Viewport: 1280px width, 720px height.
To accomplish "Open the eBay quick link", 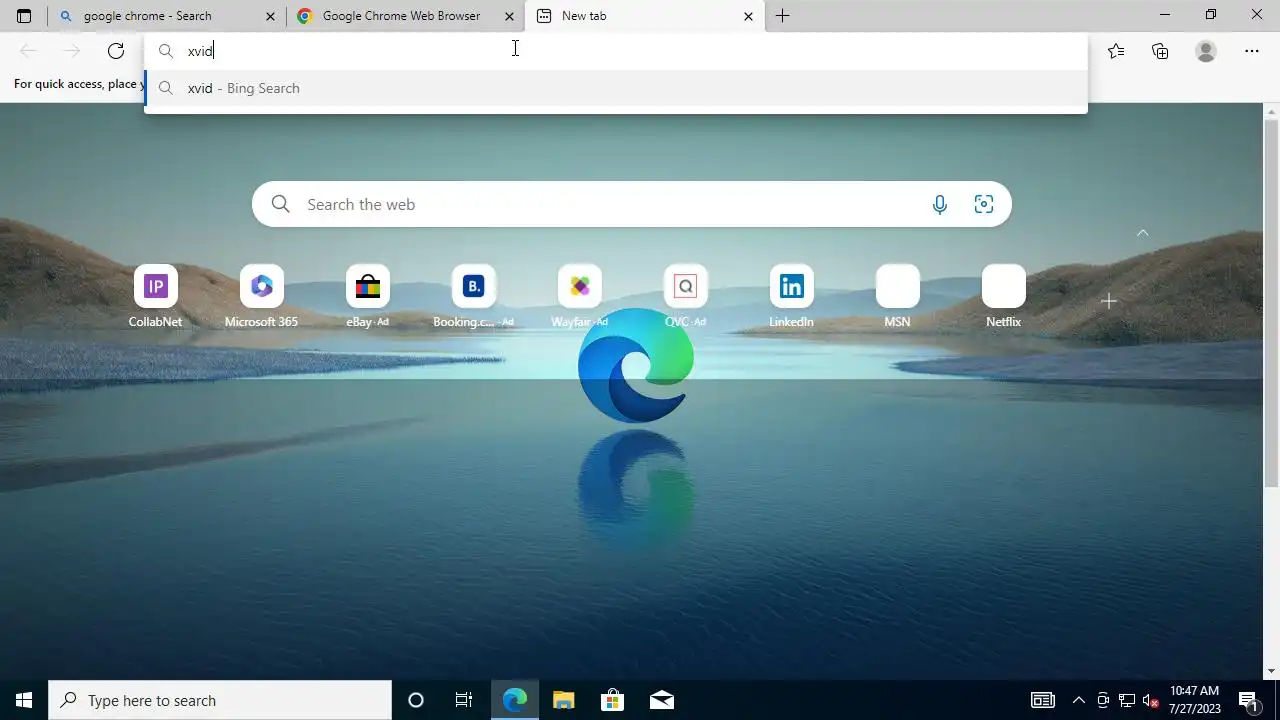I will [367, 296].
